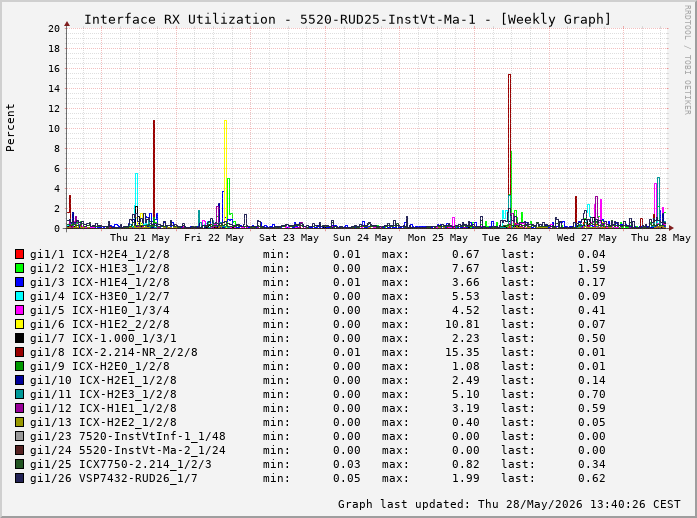The image size is (697, 518).
Task: Click the Percent y-axis label
Action: pyautogui.click(x=10, y=128)
